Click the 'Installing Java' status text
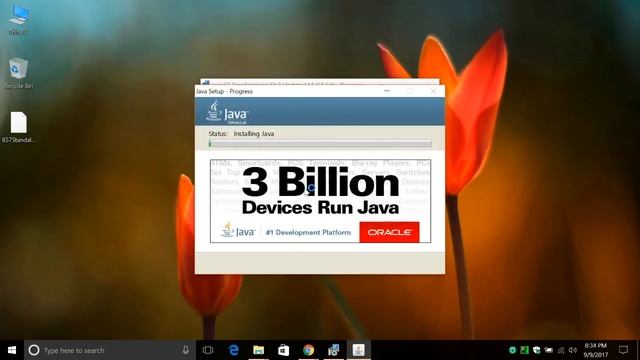The width and height of the screenshot is (640, 360). [x=253, y=133]
